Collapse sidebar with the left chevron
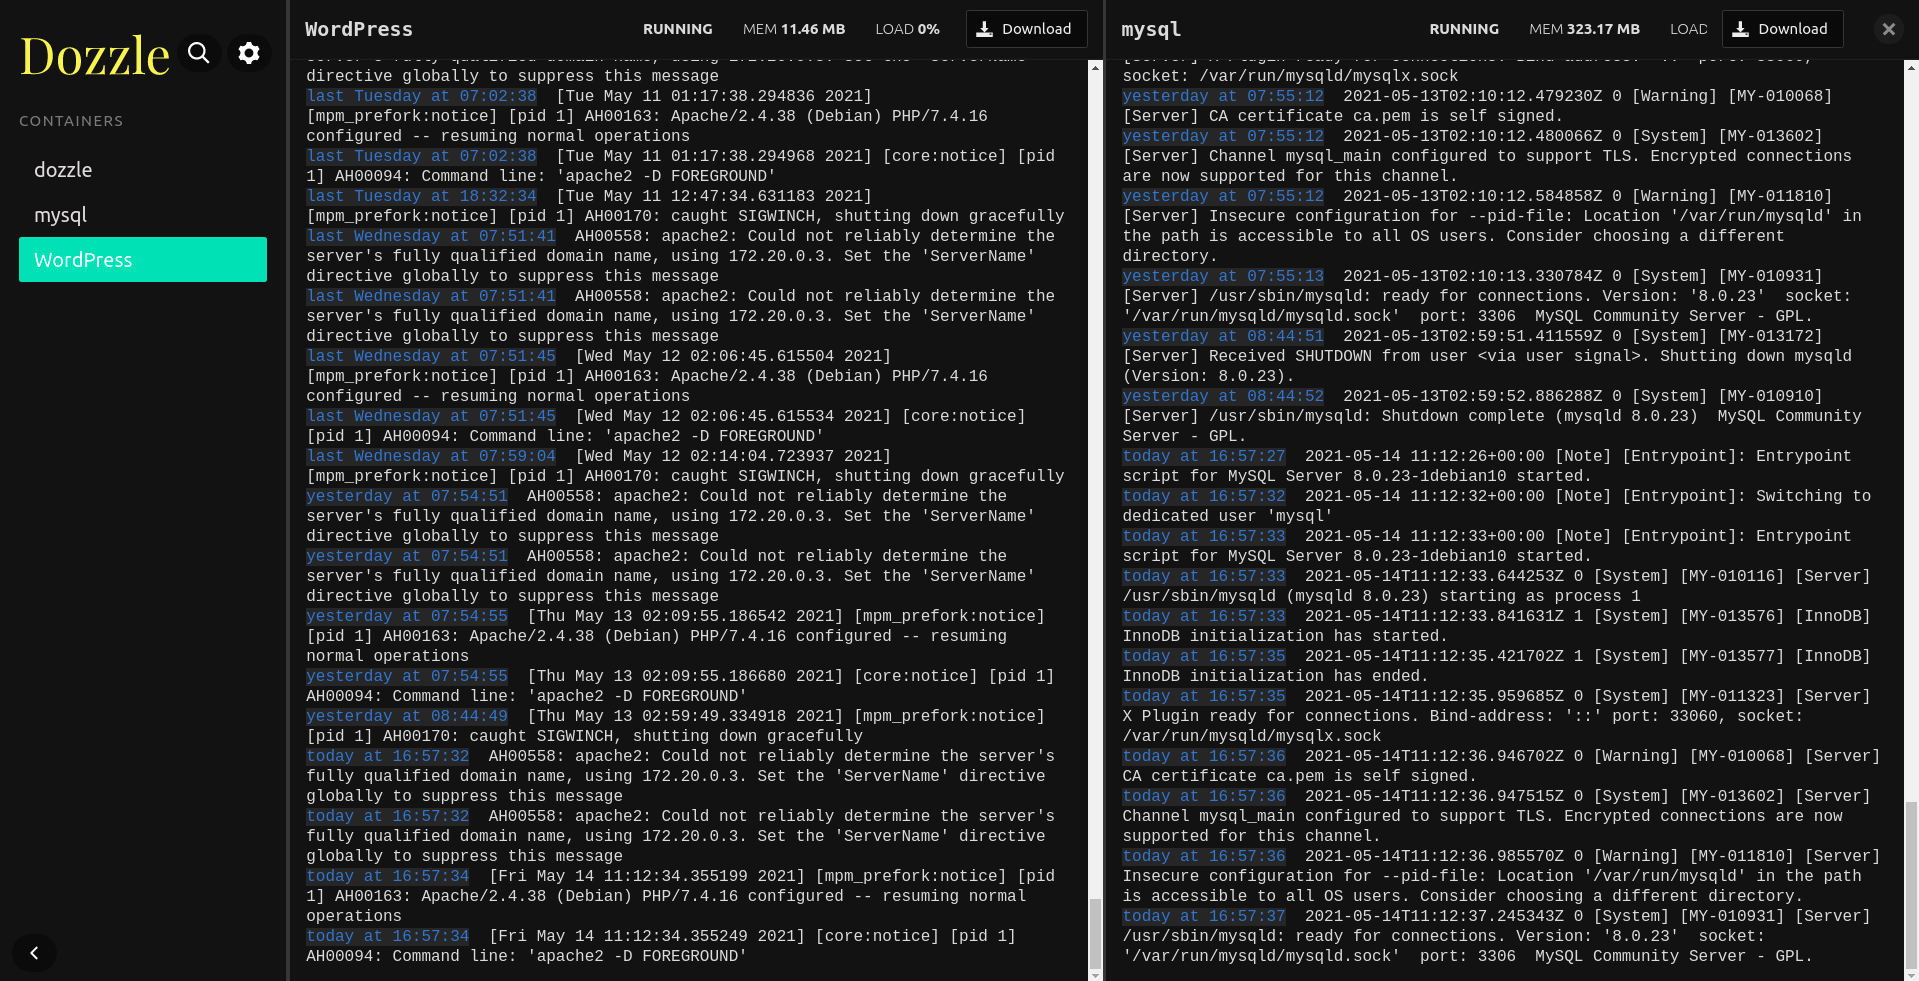This screenshot has width=1919, height=981. coord(34,953)
